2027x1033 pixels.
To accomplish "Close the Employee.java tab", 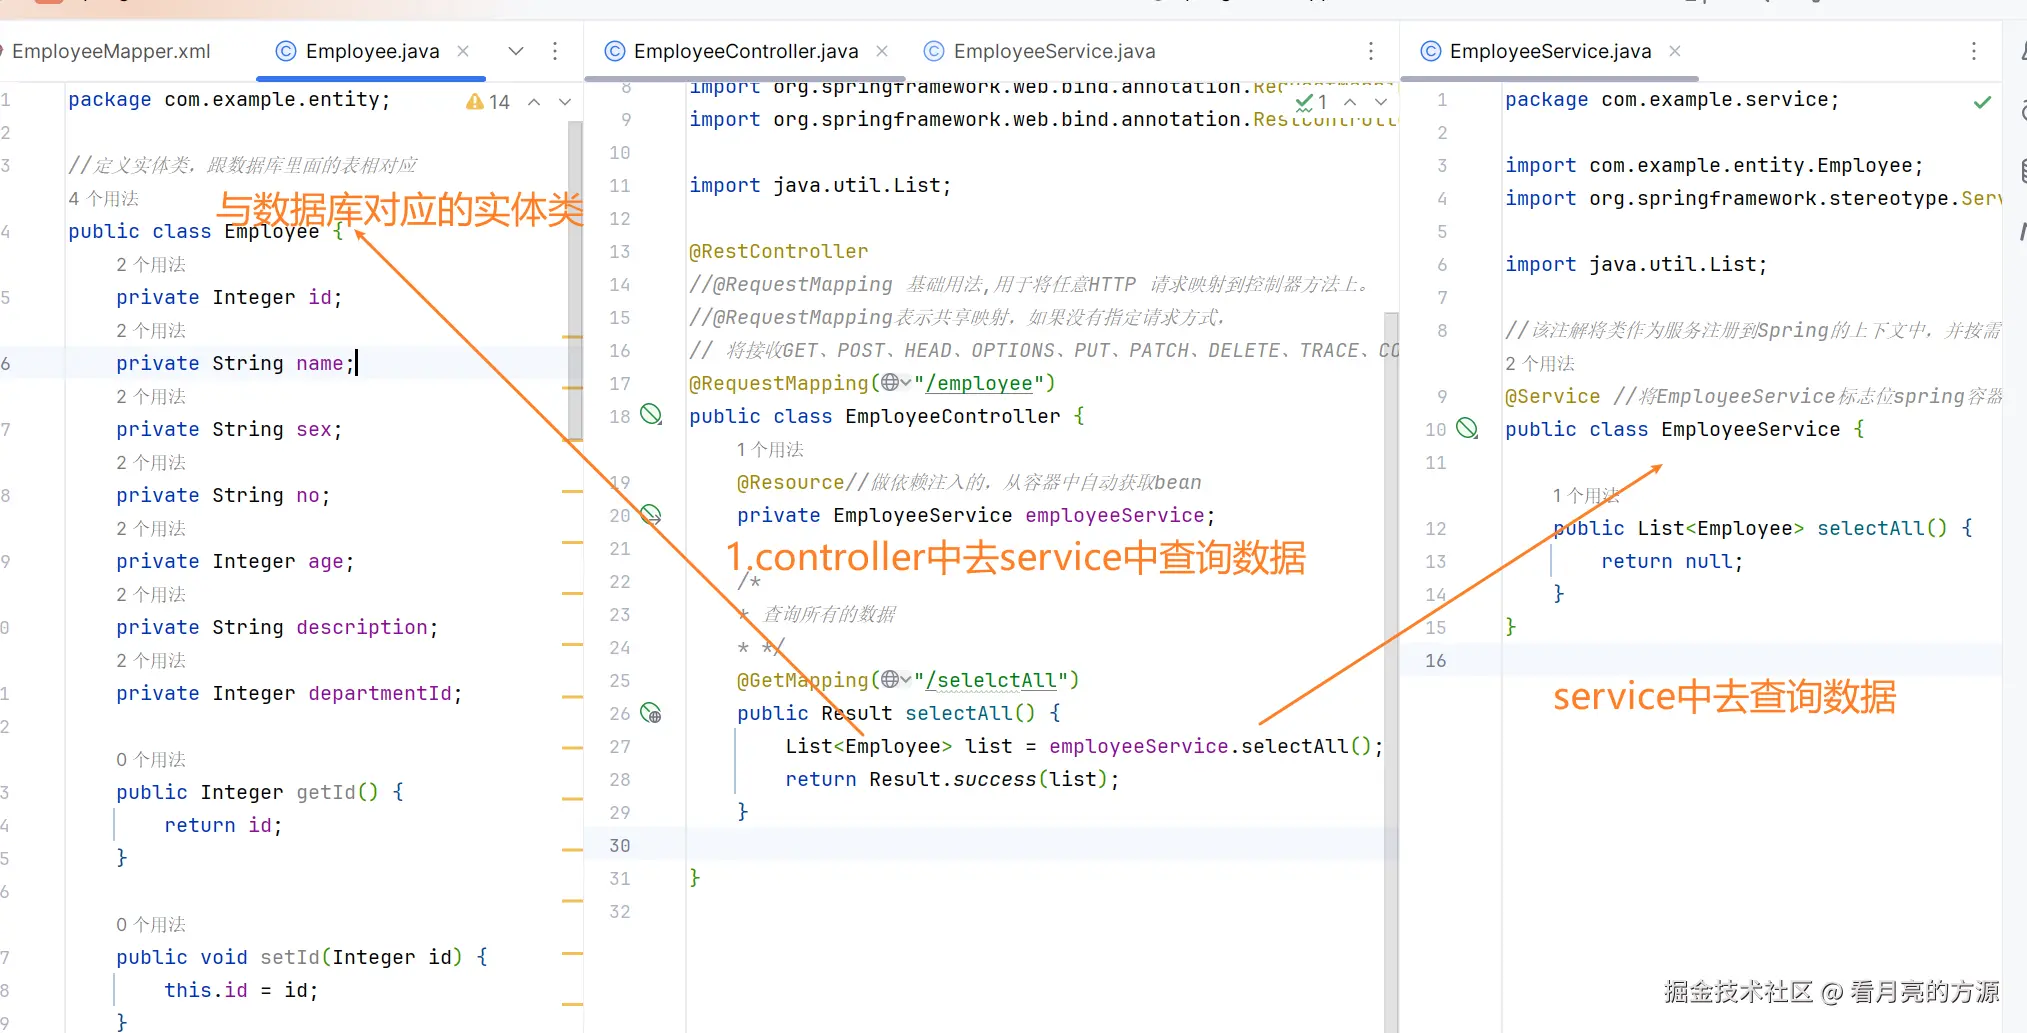I will [463, 51].
